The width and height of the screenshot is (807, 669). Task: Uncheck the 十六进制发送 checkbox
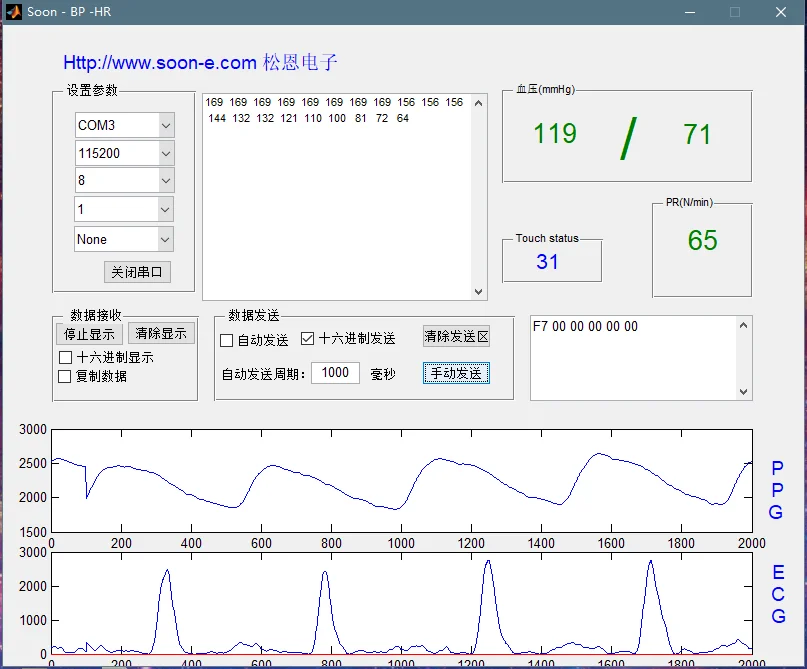(307, 339)
